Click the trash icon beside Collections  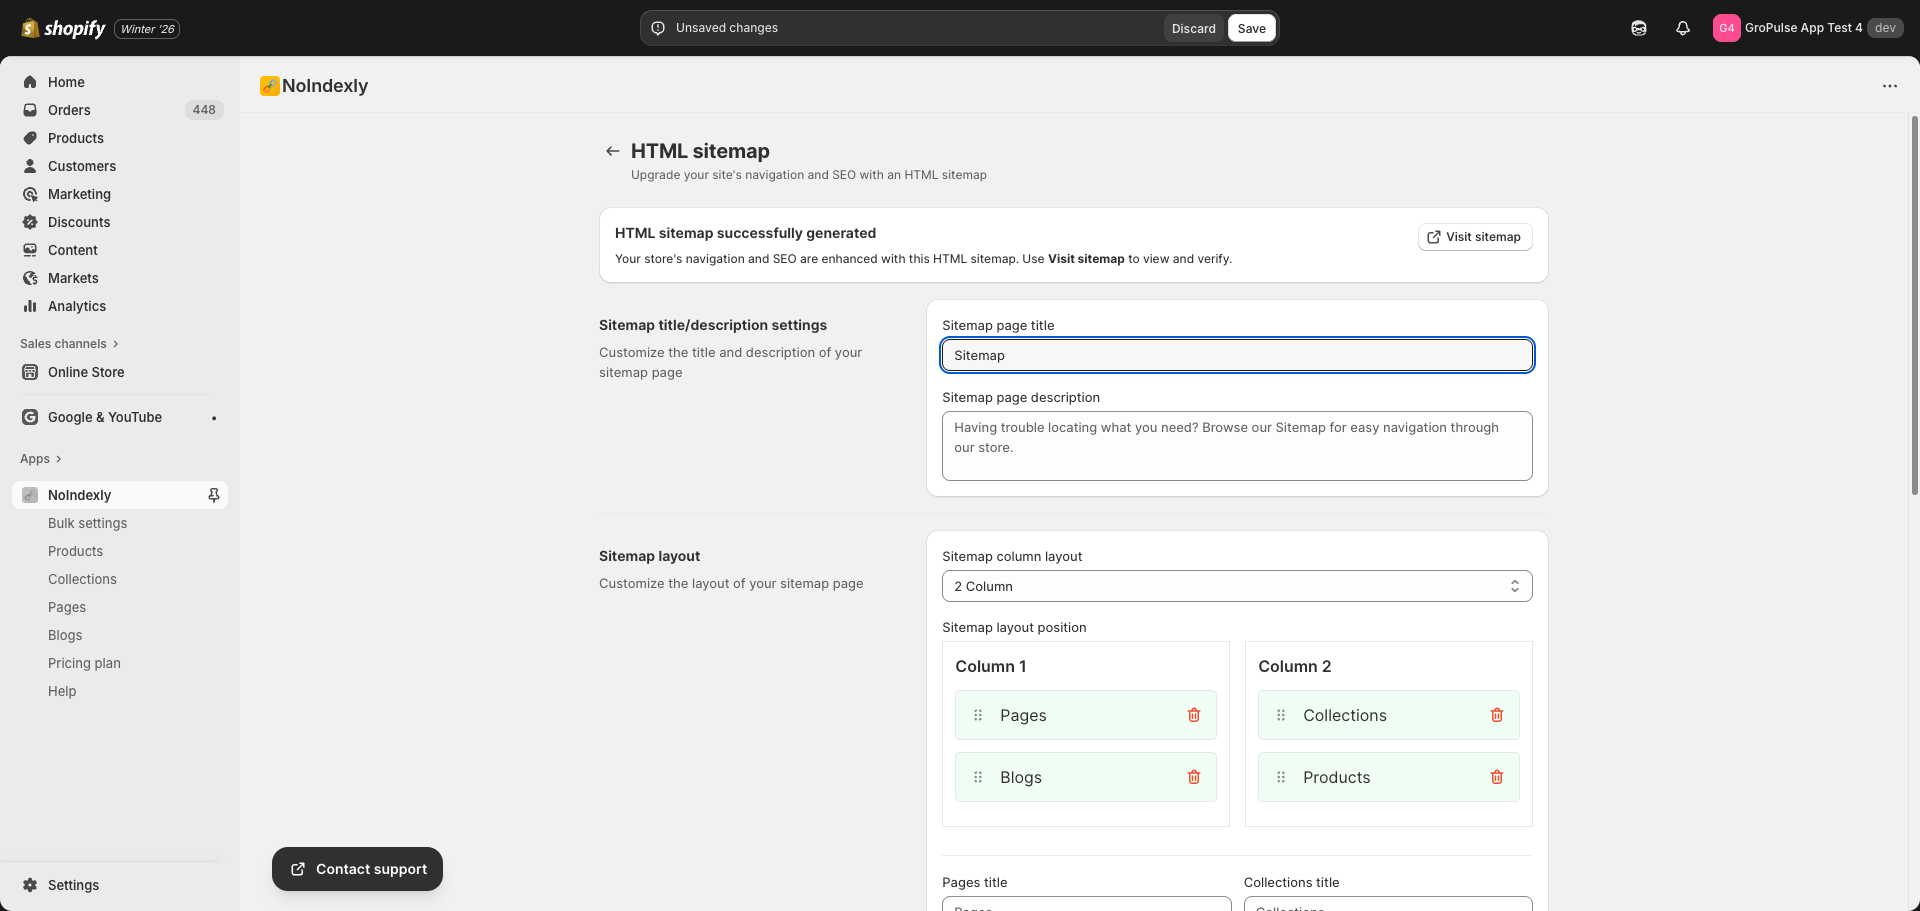tap(1496, 715)
